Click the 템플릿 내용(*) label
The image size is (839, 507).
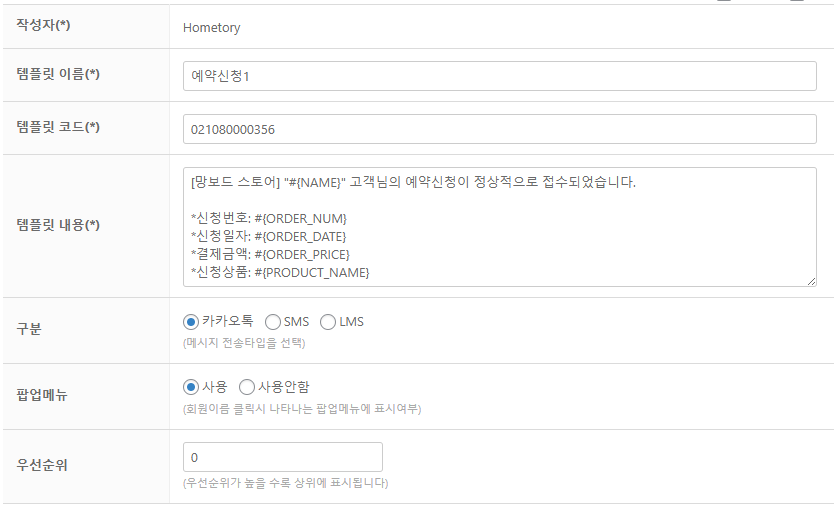tap(58, 225)
